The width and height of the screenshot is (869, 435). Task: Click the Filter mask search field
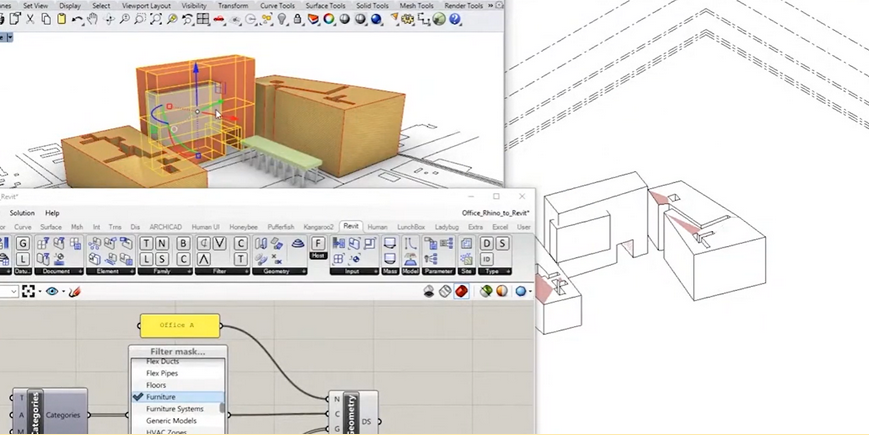178,352
